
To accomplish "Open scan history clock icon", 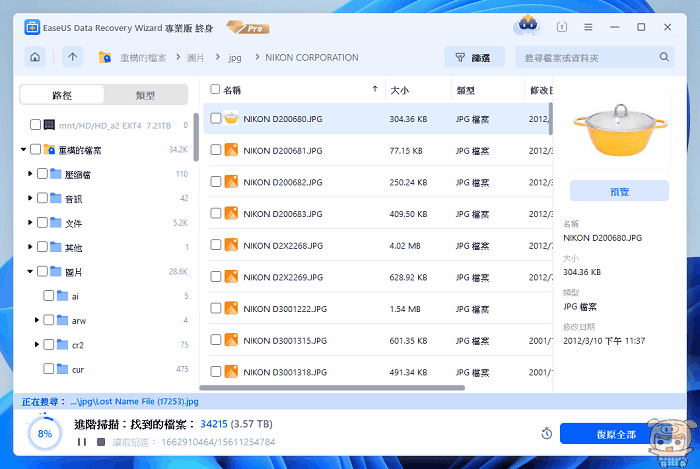I will coord(546,433).
